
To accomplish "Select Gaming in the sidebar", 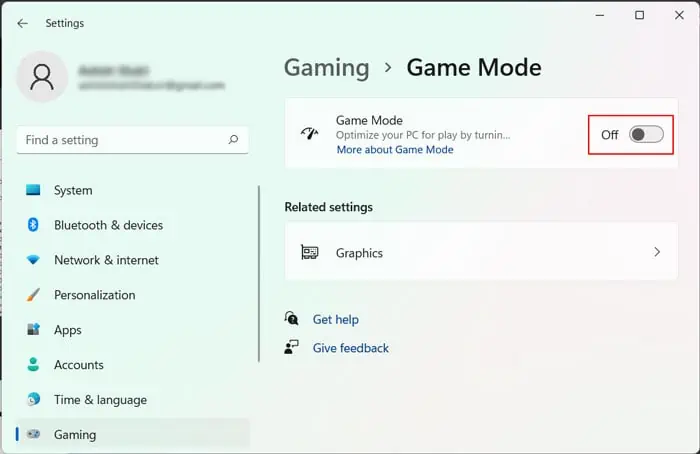I will tap(133, 434).
